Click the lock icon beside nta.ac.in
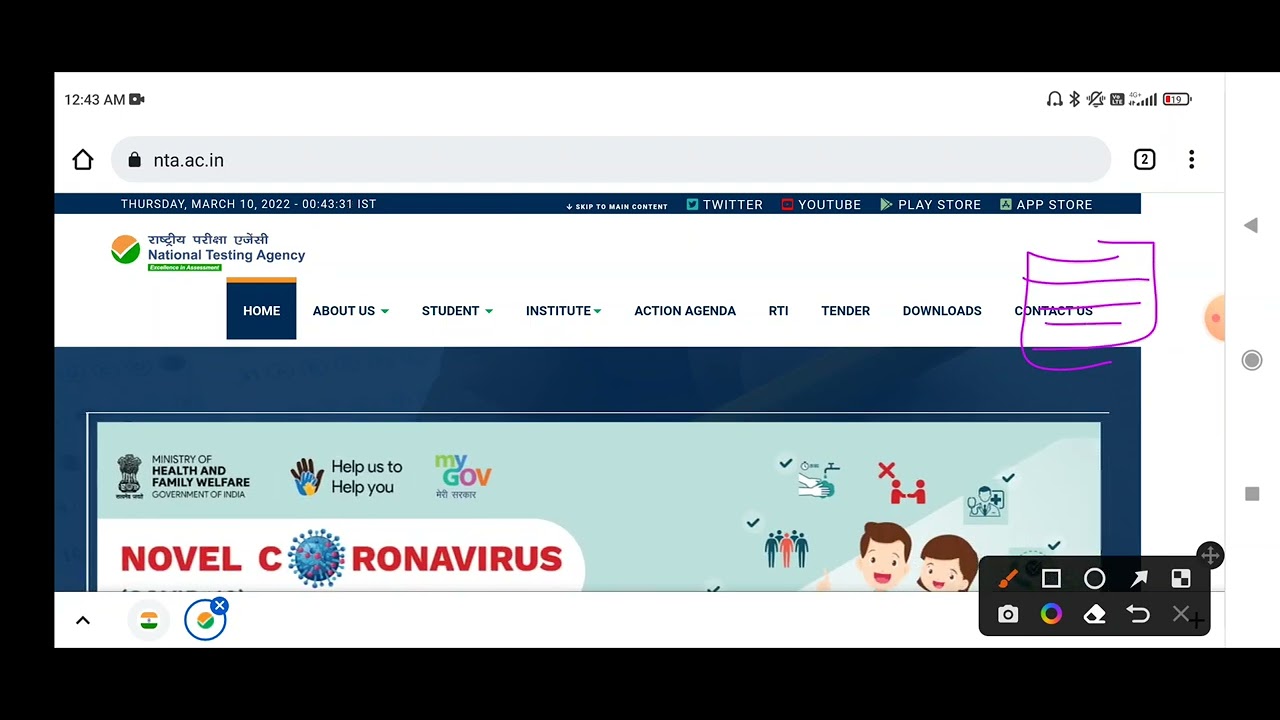This screenshot has height=720, width=1280. coord(135,160)
